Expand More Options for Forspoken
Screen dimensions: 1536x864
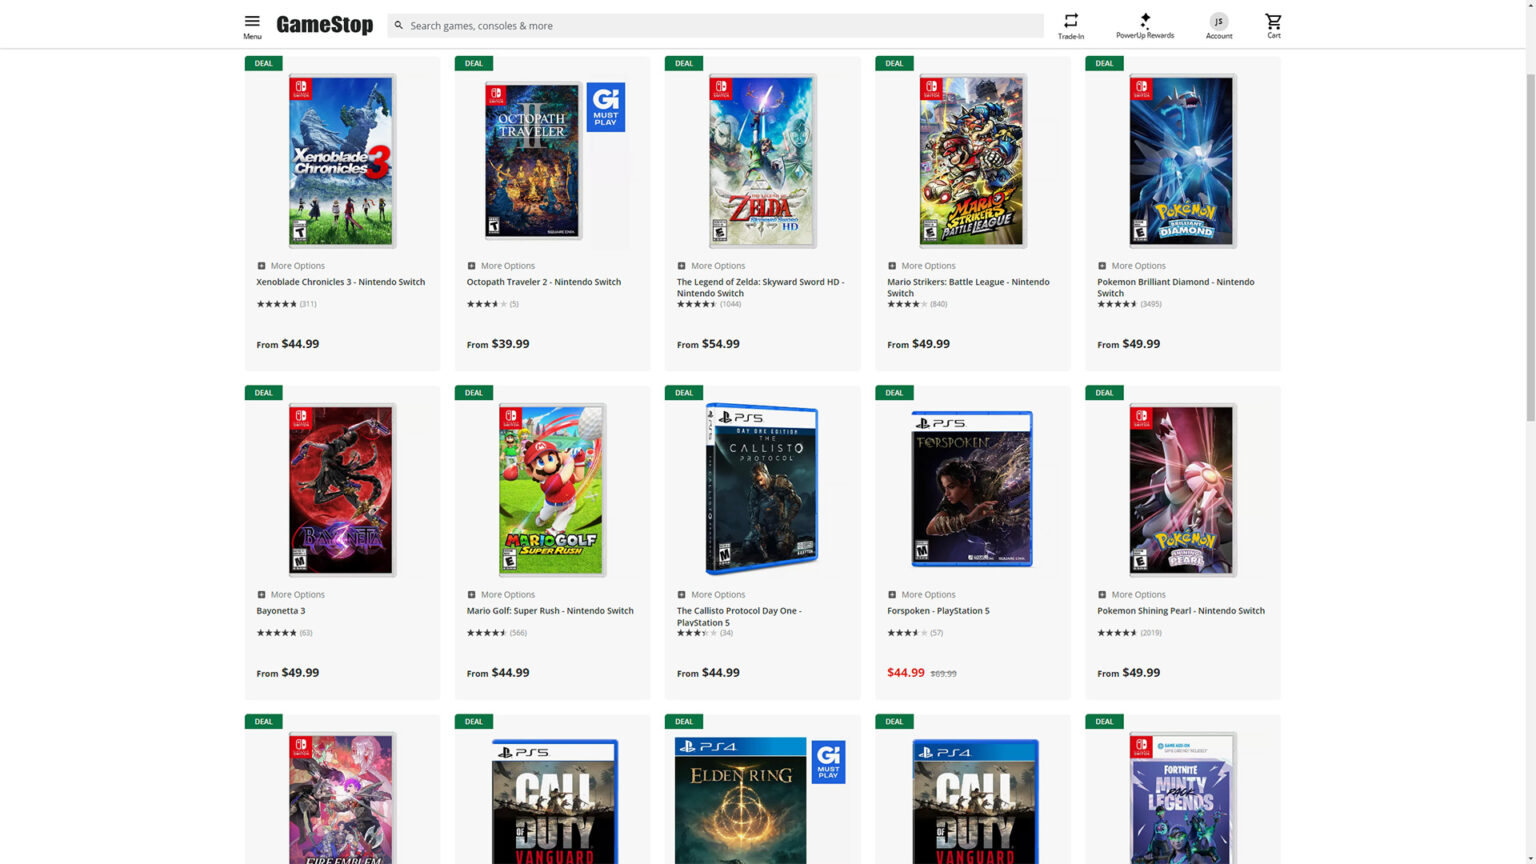coord(921,595)
